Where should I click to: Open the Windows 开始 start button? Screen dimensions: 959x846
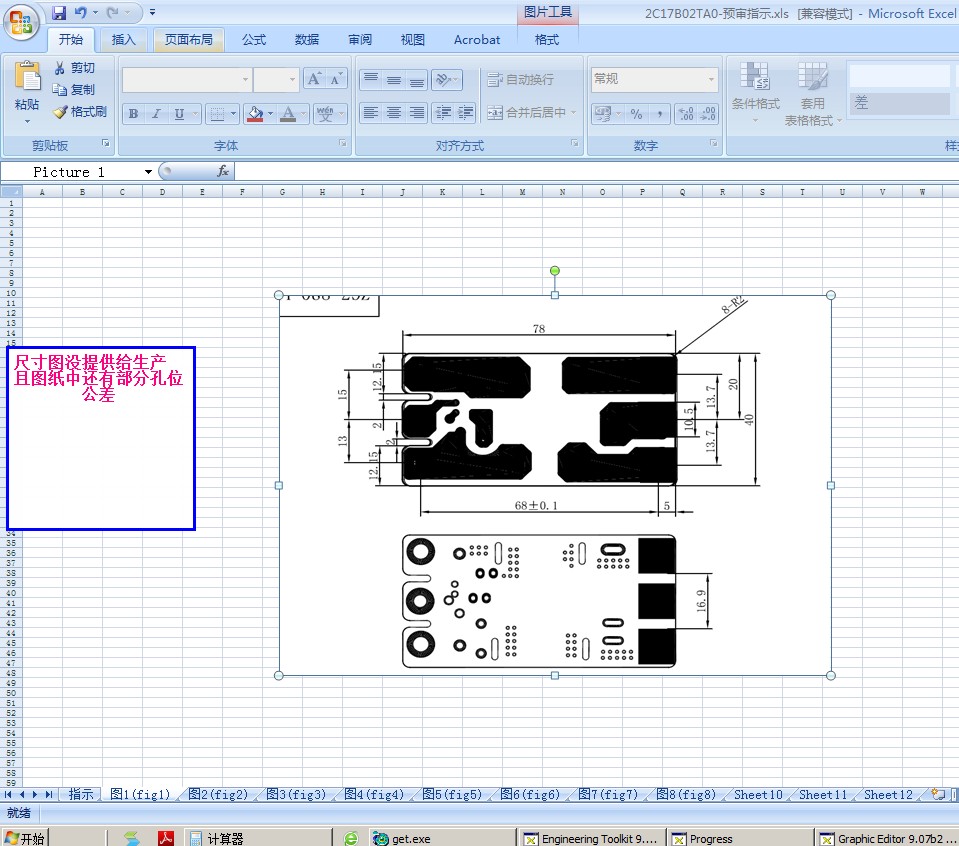coord(24,837)
